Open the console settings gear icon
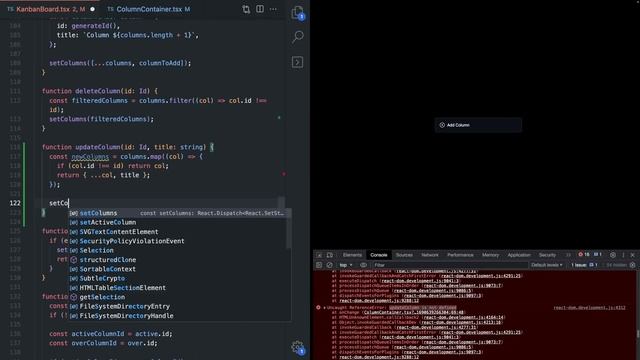640x360 pixels. click(x=632, y=265)
